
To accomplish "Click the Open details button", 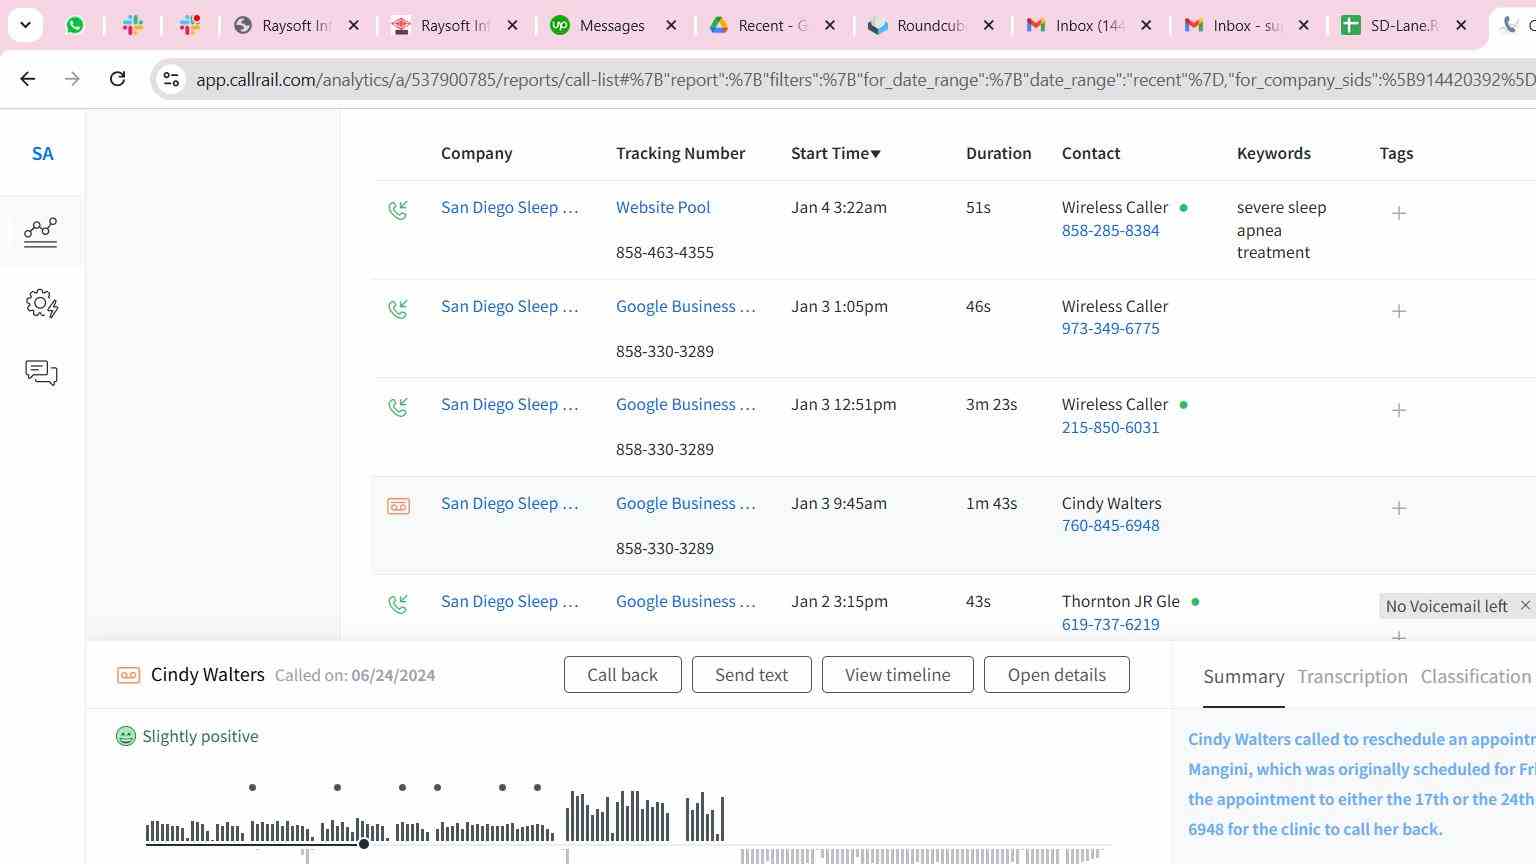I will 1057,675.
